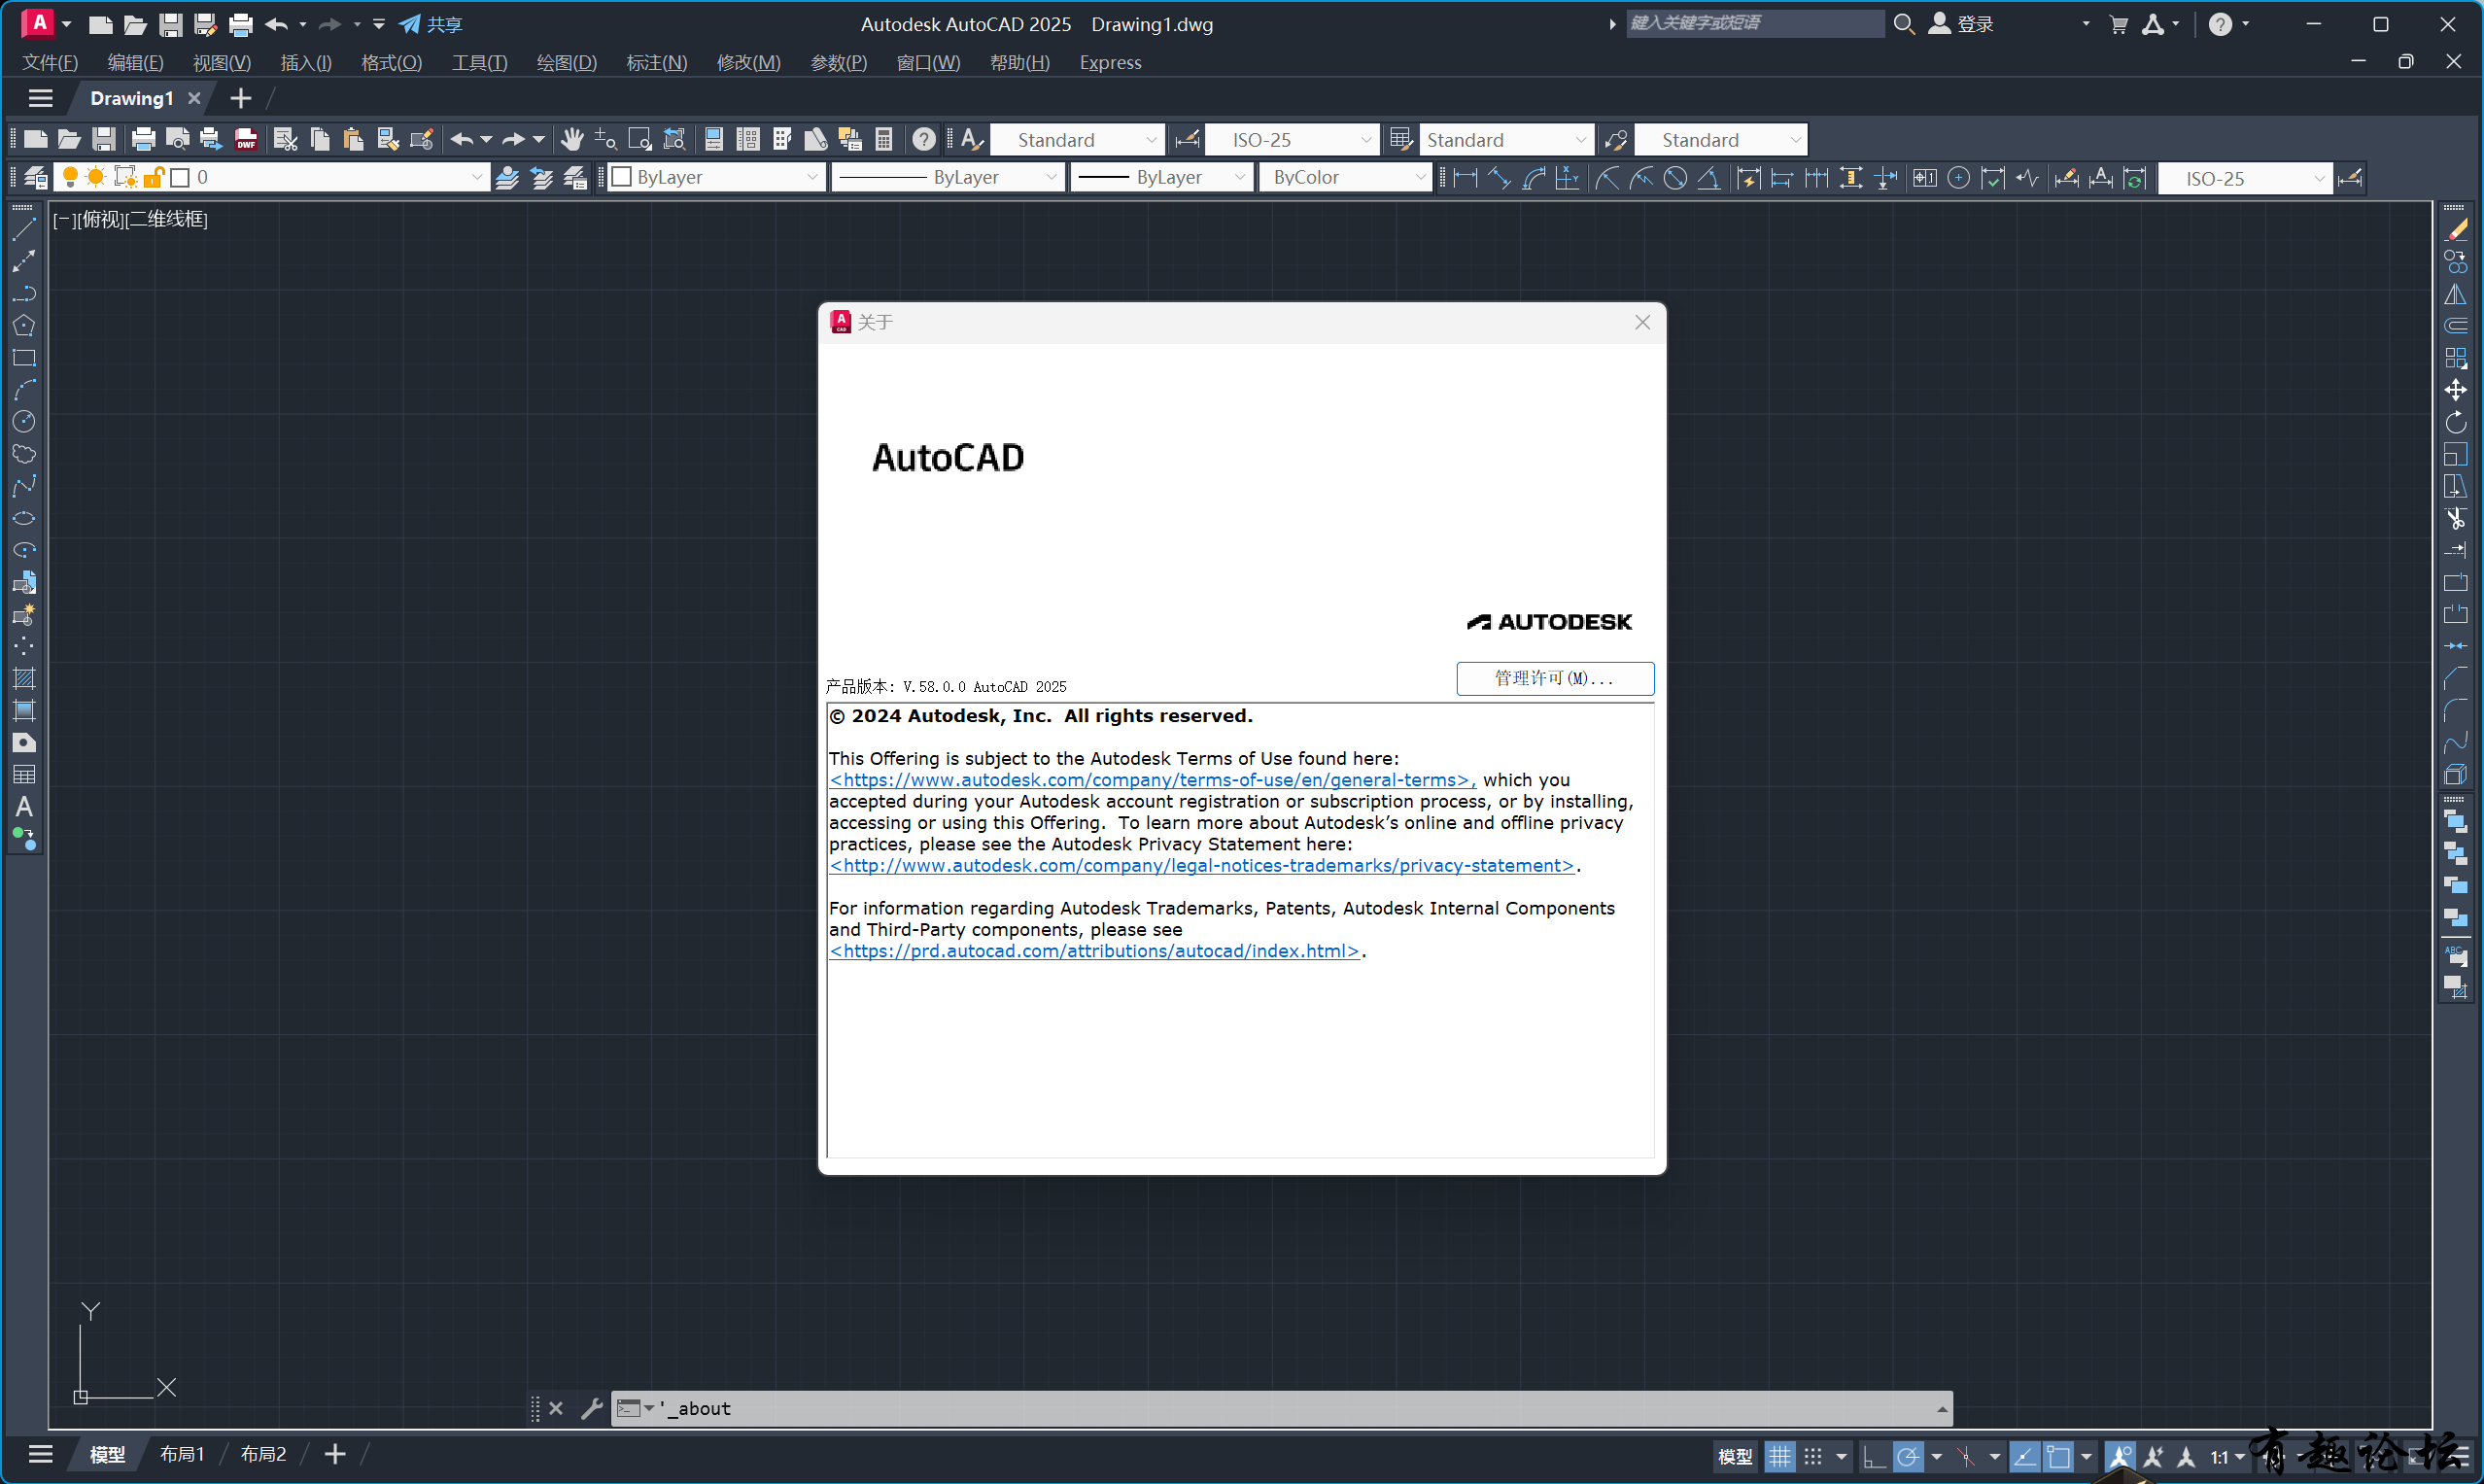Screen dimensions: 2484x1484
Task: Close the 关于 about dialog
Action: [1642, 322]
